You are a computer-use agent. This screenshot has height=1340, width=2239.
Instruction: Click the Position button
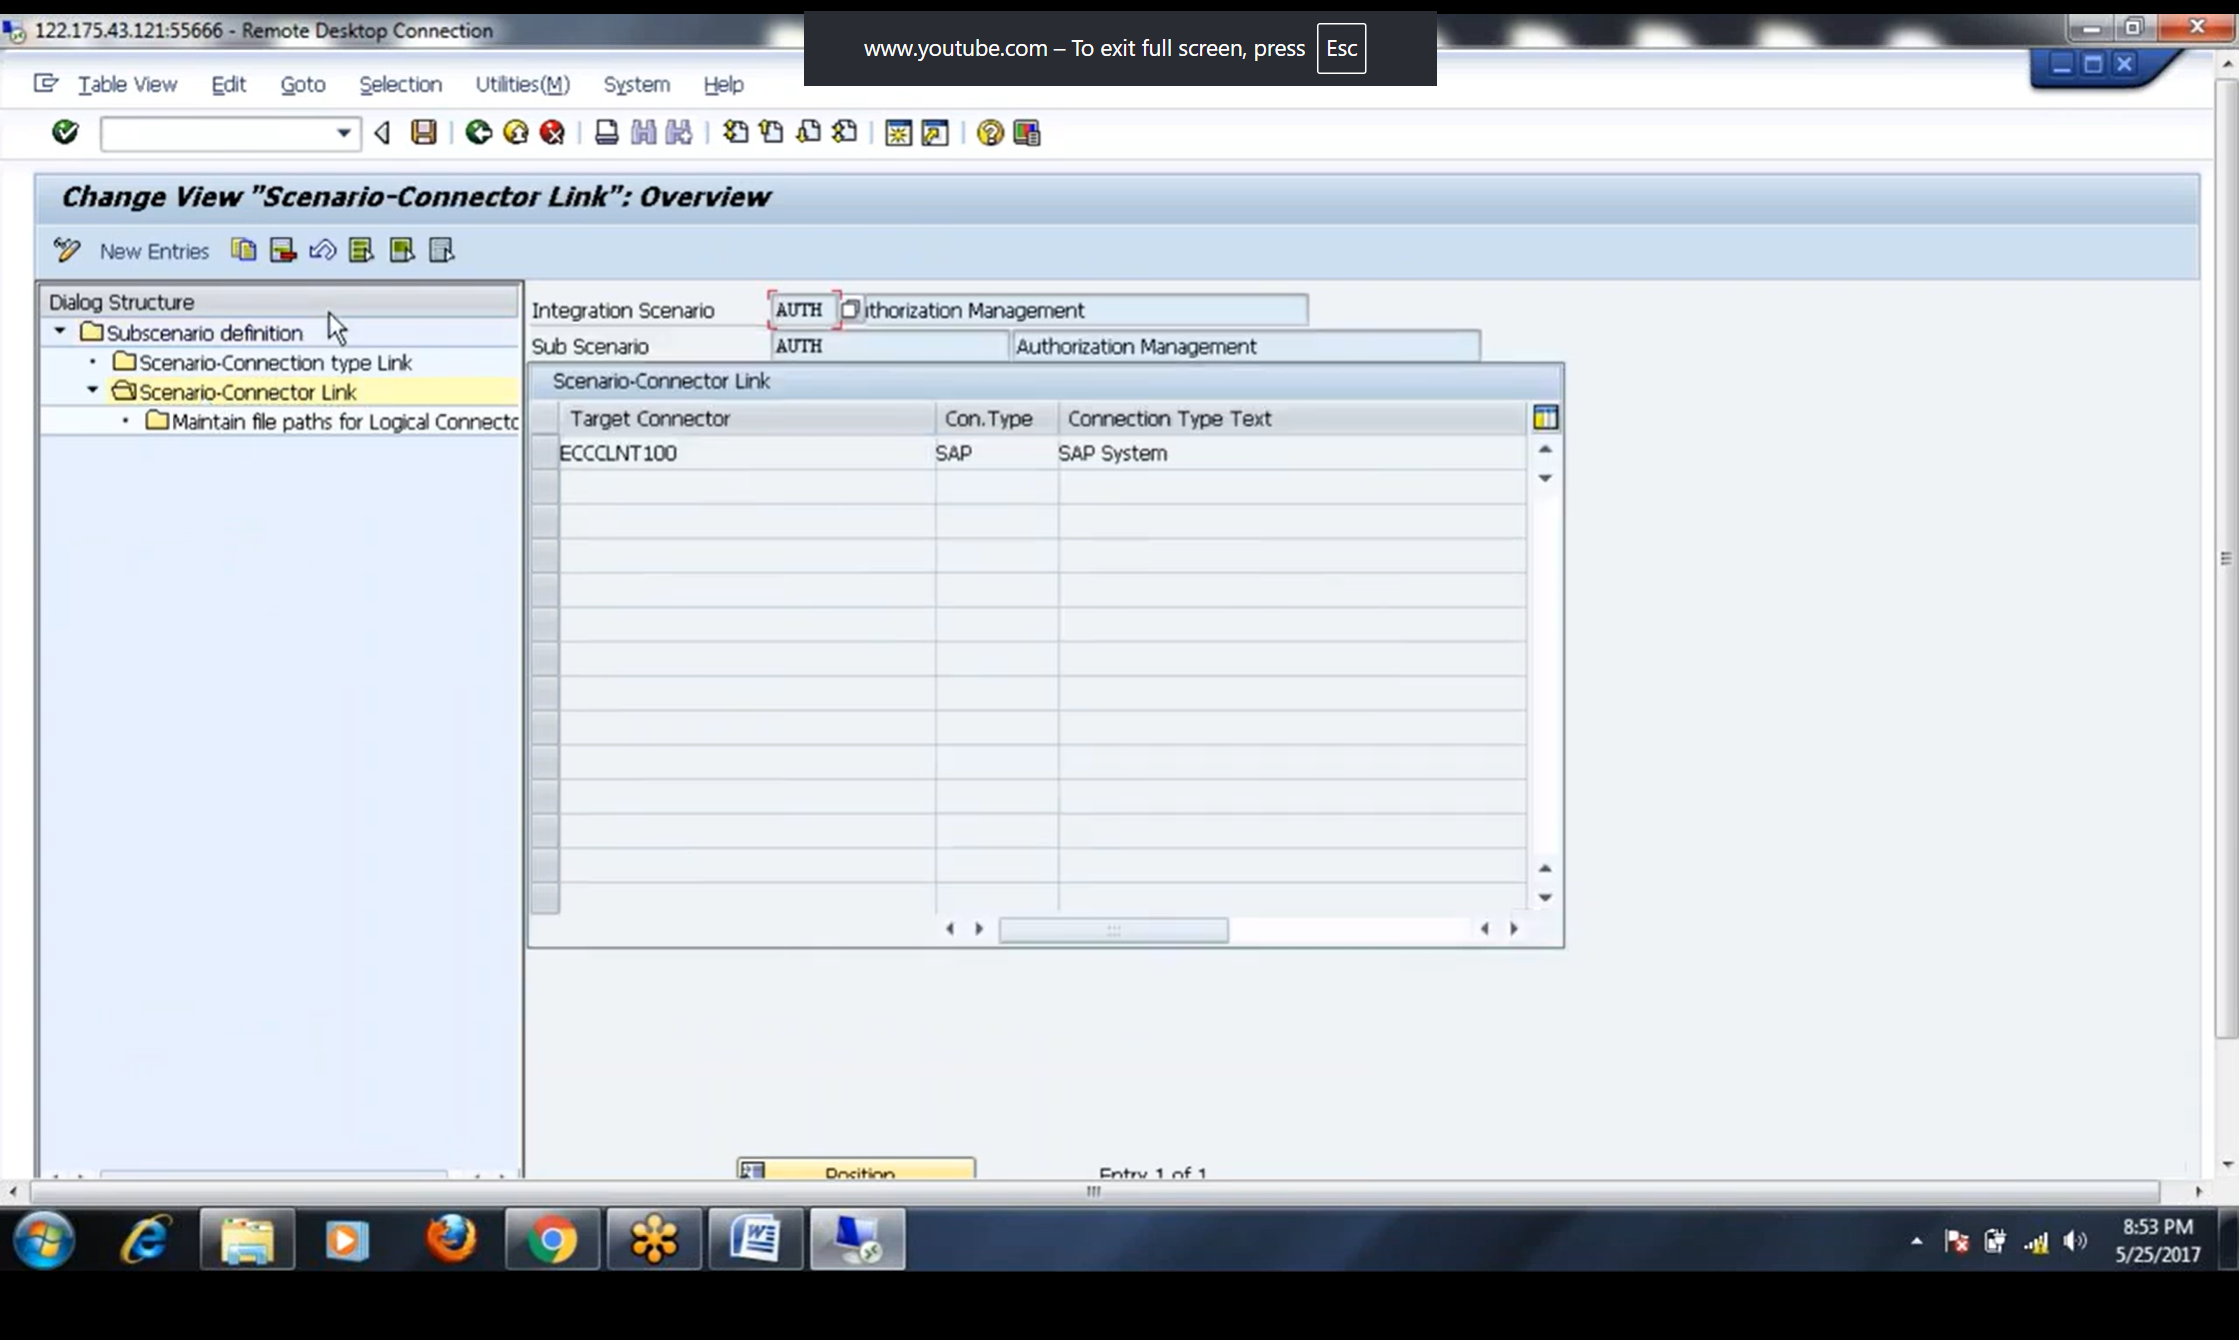pos(856,1168)
